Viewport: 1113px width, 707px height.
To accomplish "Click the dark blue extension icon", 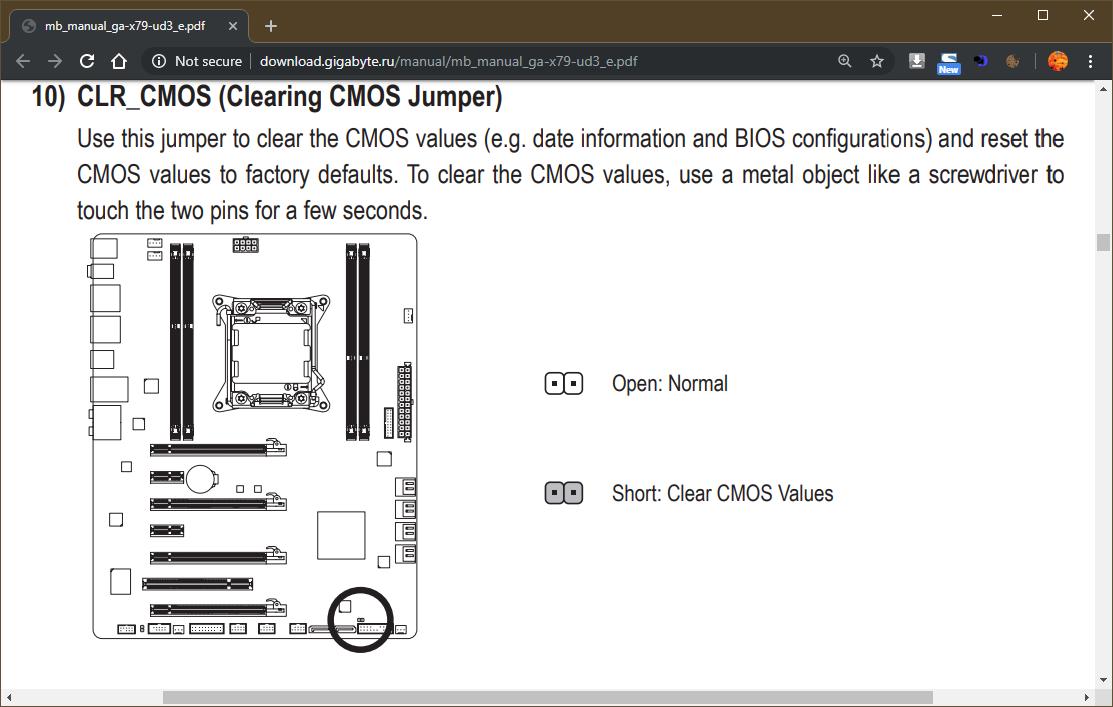I will click(x=980, y=61).
